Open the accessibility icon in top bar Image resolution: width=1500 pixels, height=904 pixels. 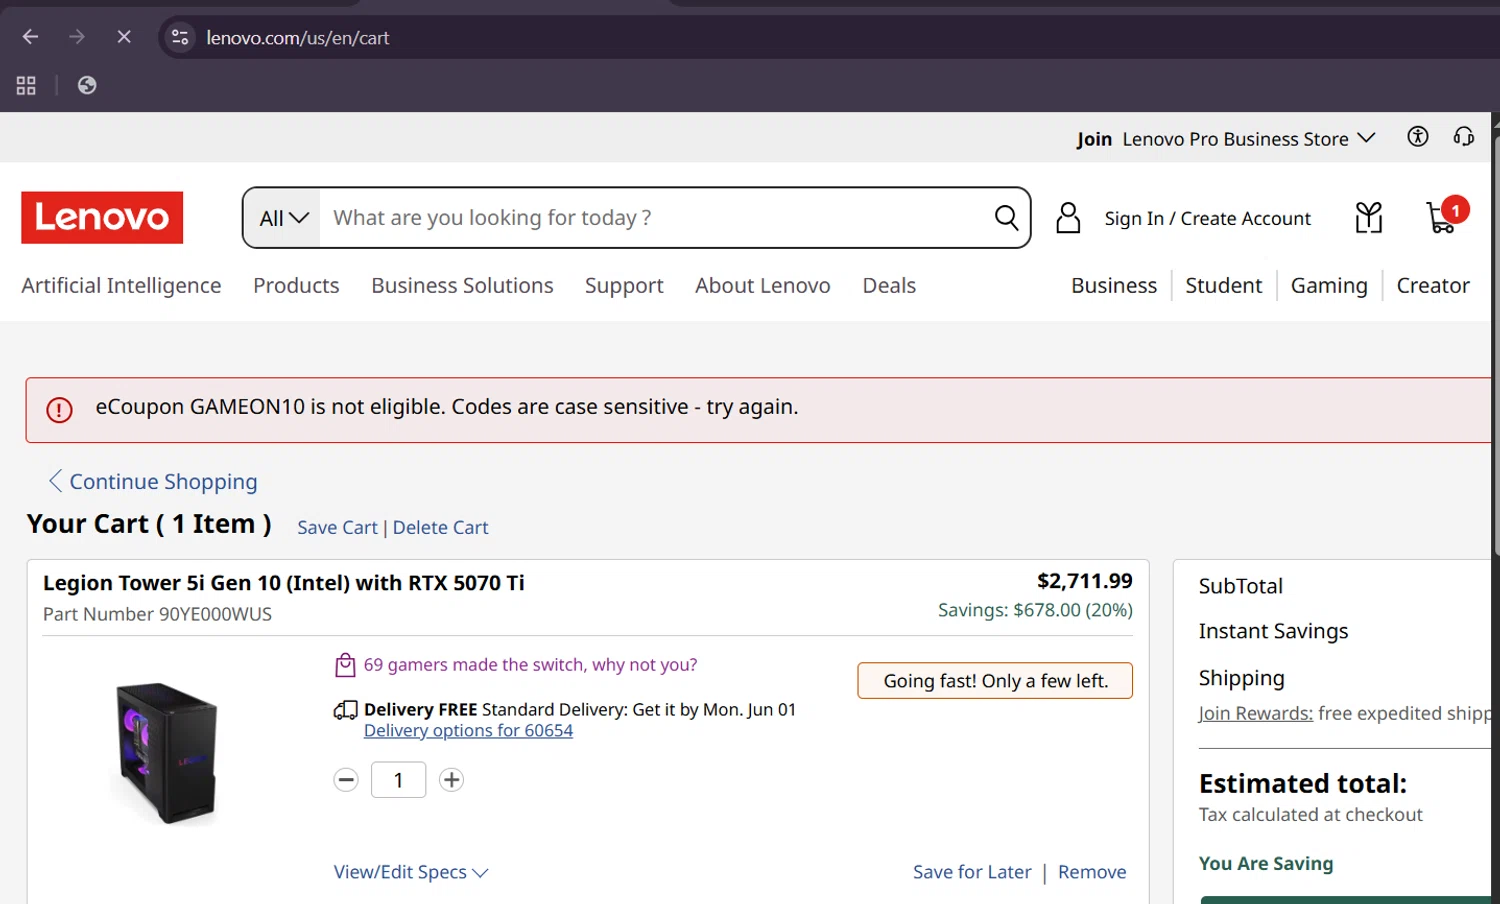click(1417, 137)
